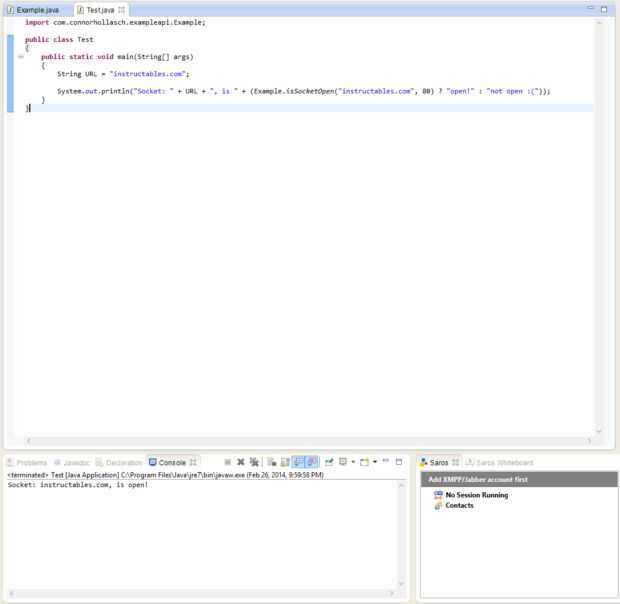Click the Terminate icon in Console toolbar
Viewport: 620px width, 604px height.
click(228, 462)
